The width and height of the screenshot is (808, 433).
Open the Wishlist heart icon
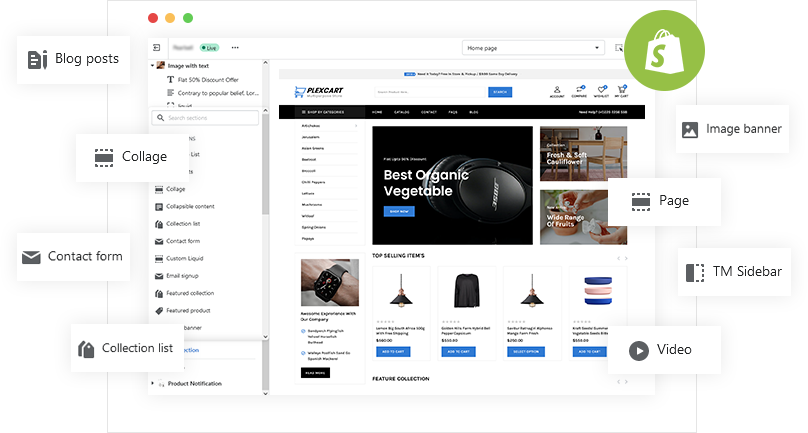pos(602,91)
